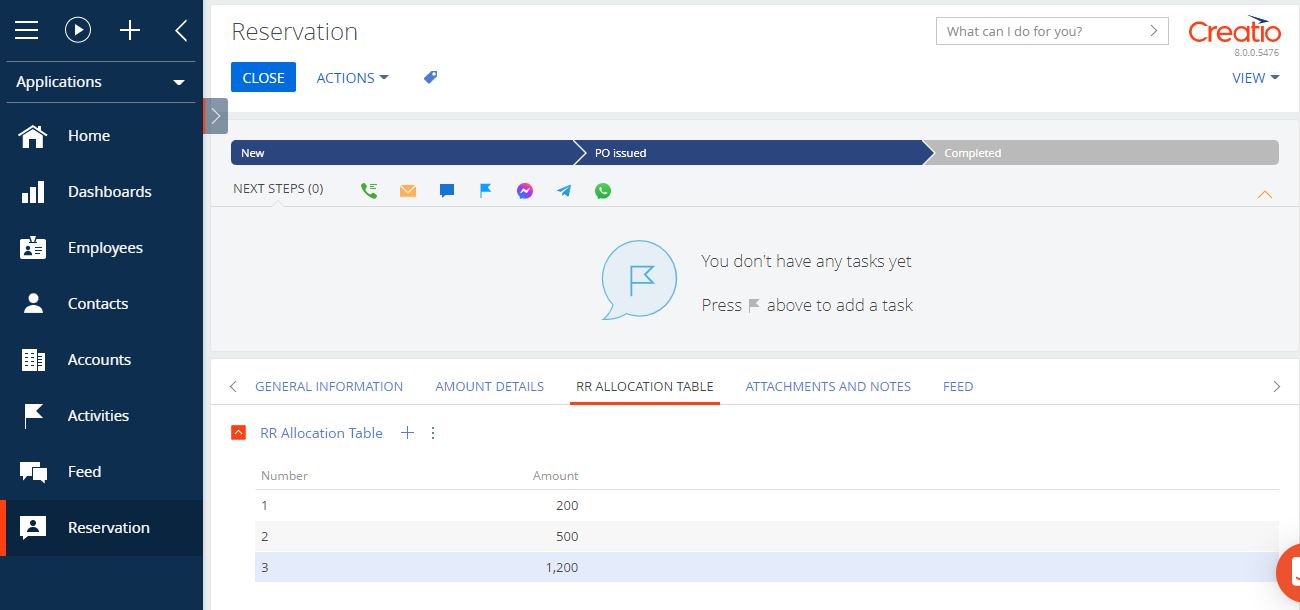The height and width of the screenshot is (610, 1300).
Task: Switch to GENERAL INFORMATION tab
Action: [x=329, y=386]
